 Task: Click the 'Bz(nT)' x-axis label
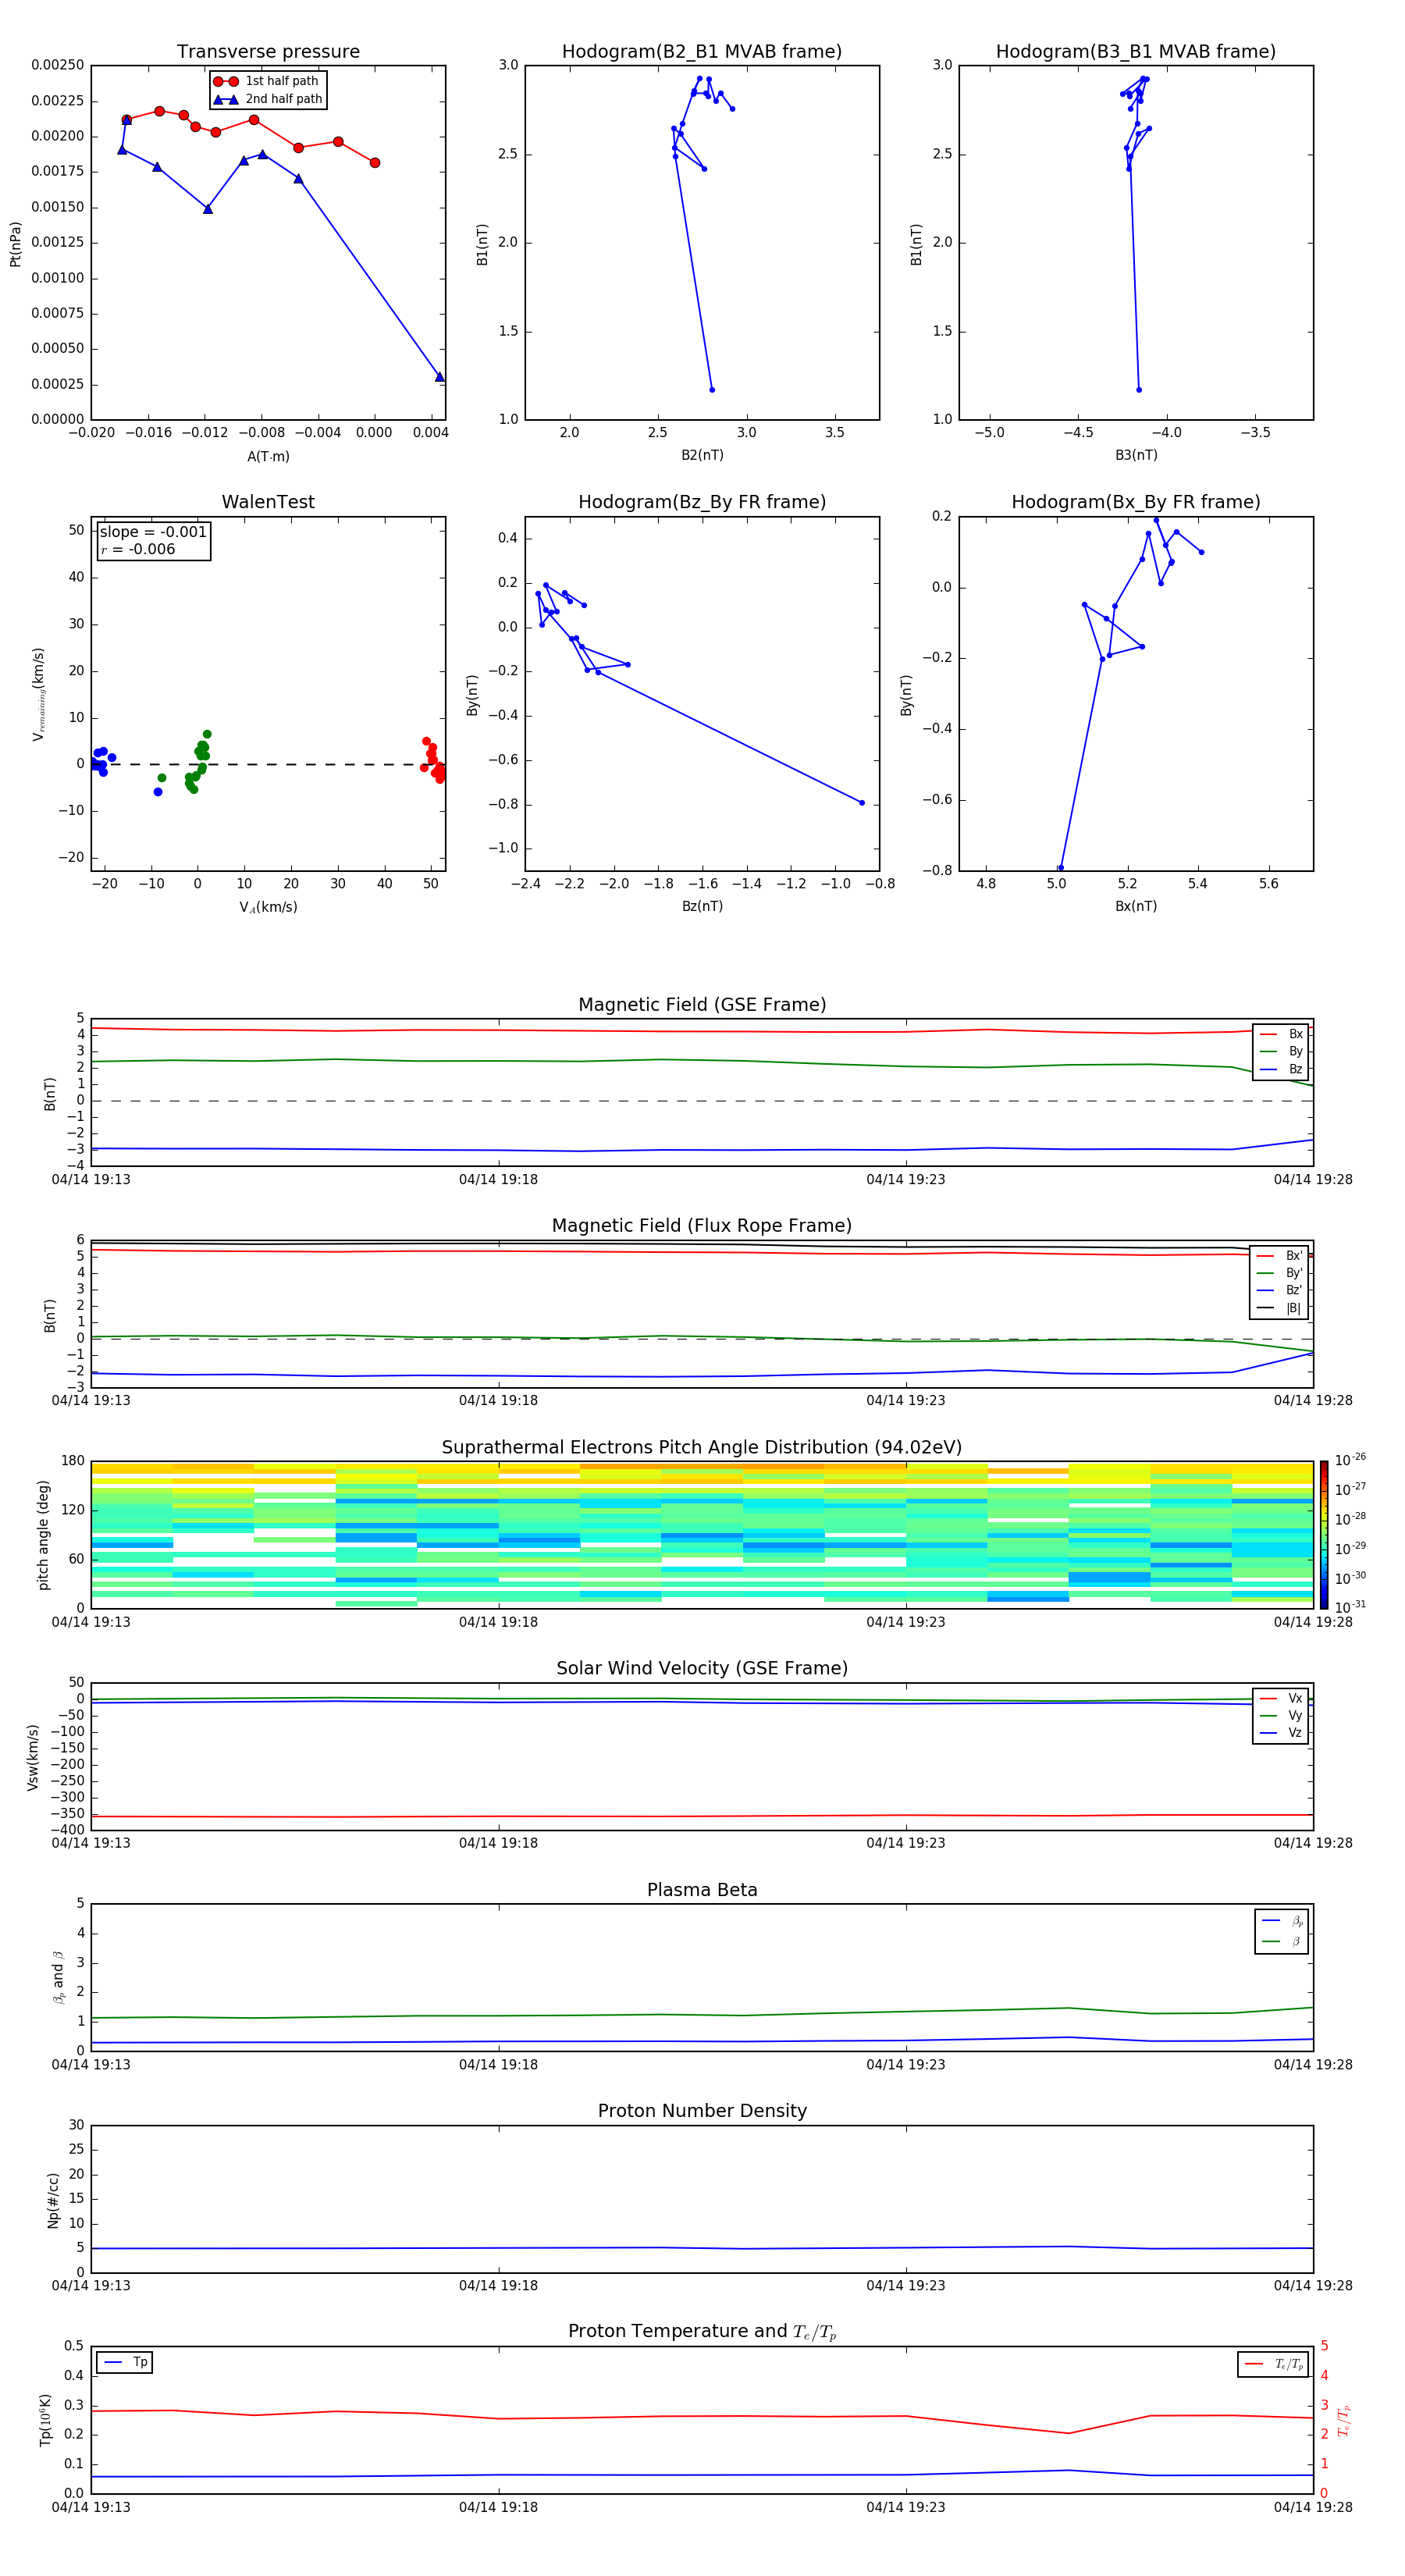[x=702, y=906]
